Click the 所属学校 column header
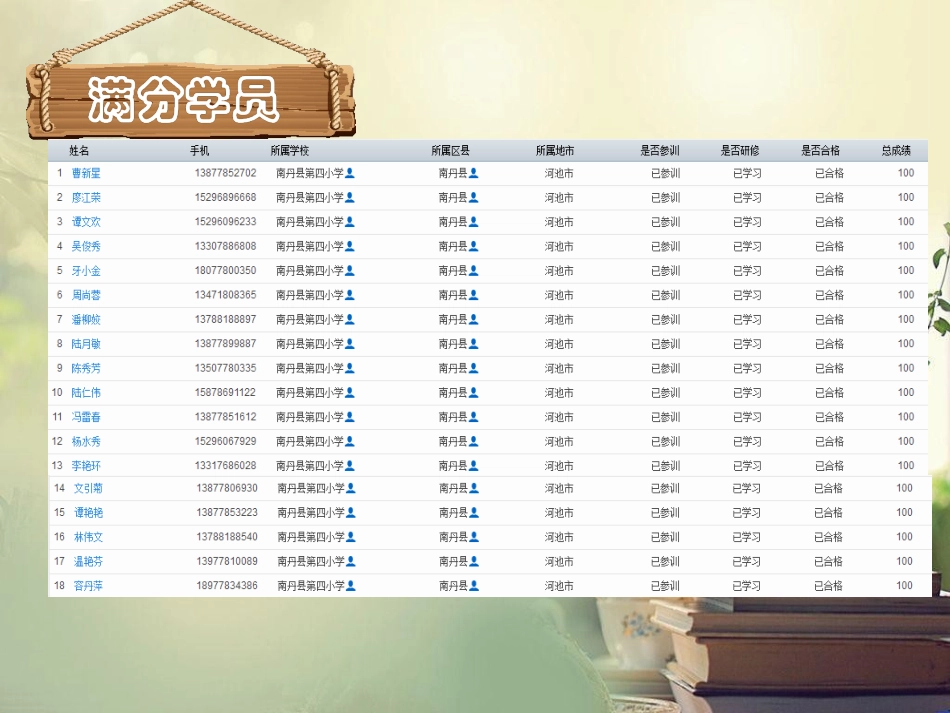Viewport: 950px width, 713px height. (x=290, y=150)
